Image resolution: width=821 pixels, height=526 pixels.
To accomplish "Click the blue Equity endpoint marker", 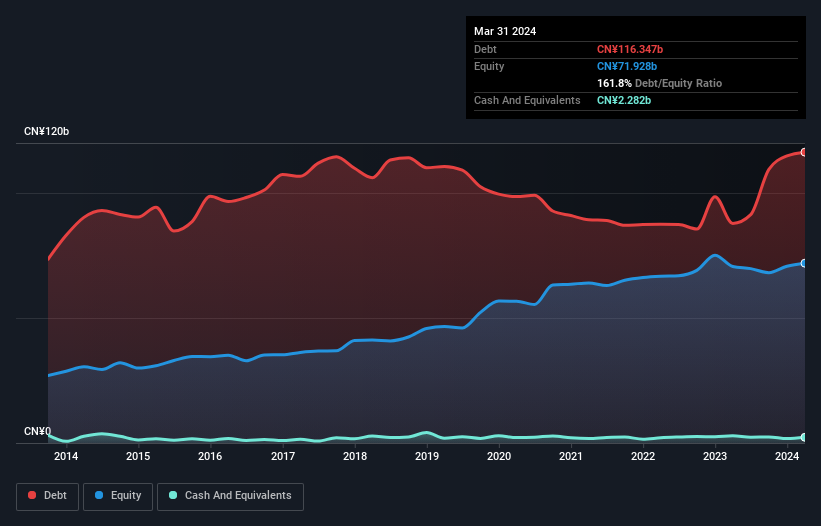I will coord(804,263).
